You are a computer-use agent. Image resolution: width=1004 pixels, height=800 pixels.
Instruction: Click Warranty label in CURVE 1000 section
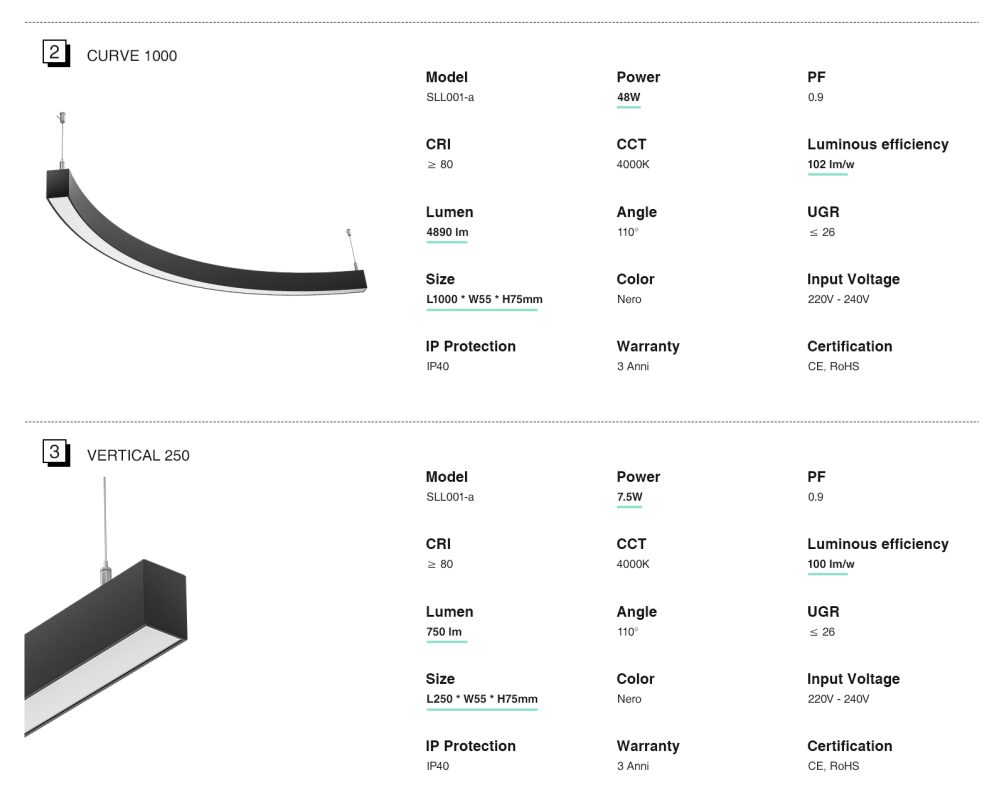(x=647, y=346)
